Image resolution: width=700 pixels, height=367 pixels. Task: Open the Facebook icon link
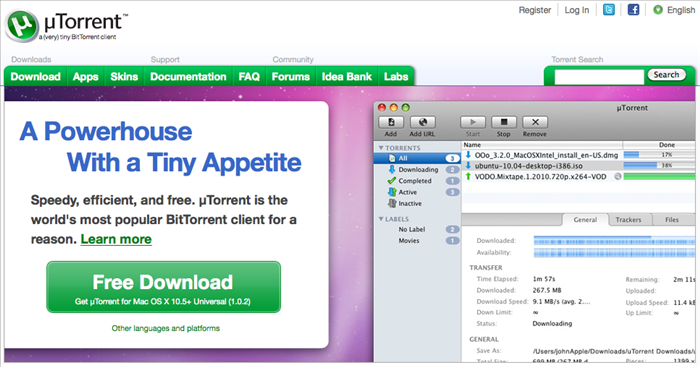(633, 9)
